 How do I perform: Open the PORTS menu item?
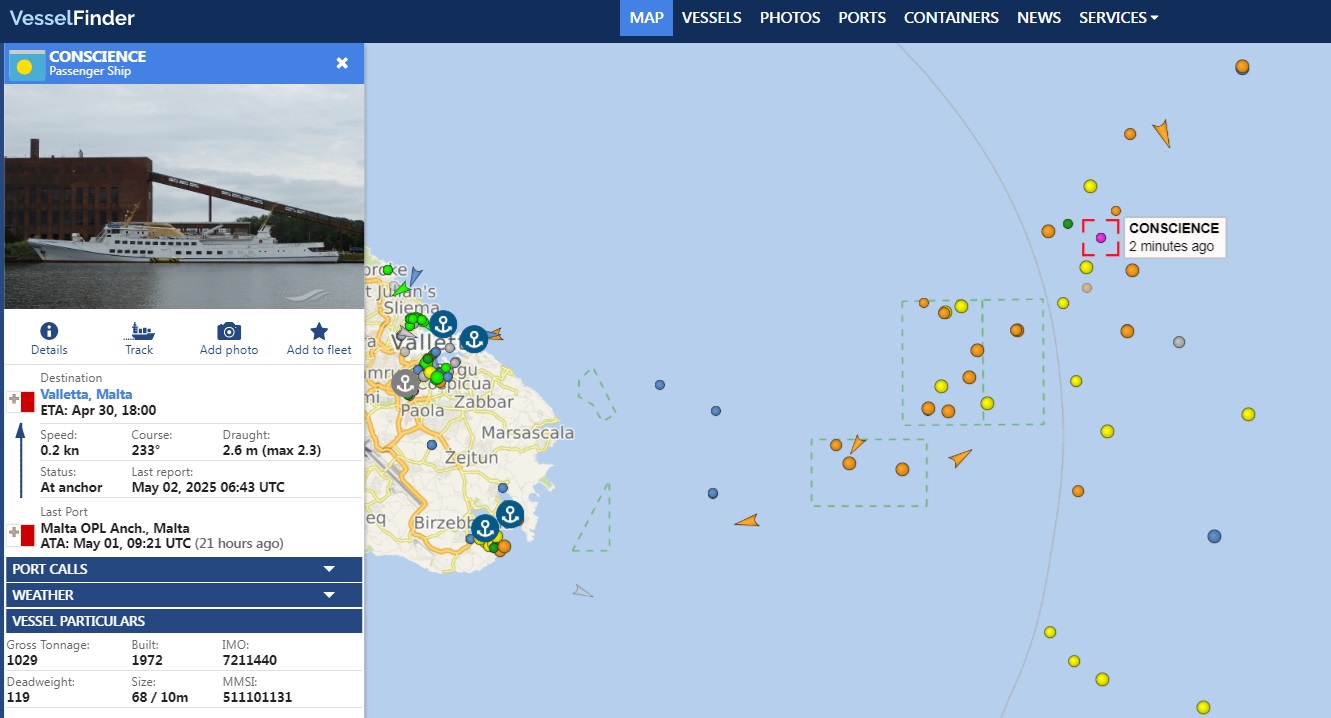pos(862,18)
